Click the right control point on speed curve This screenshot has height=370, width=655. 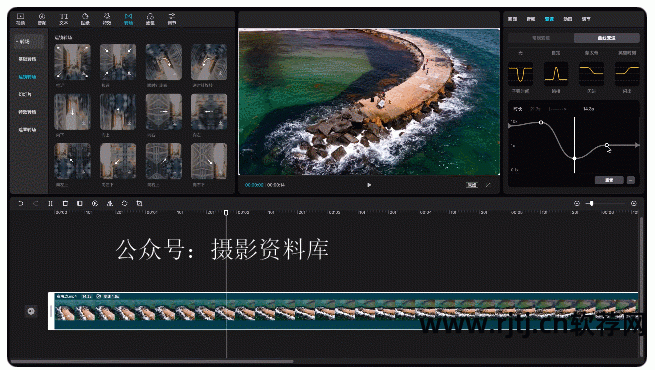pos(607,145)
